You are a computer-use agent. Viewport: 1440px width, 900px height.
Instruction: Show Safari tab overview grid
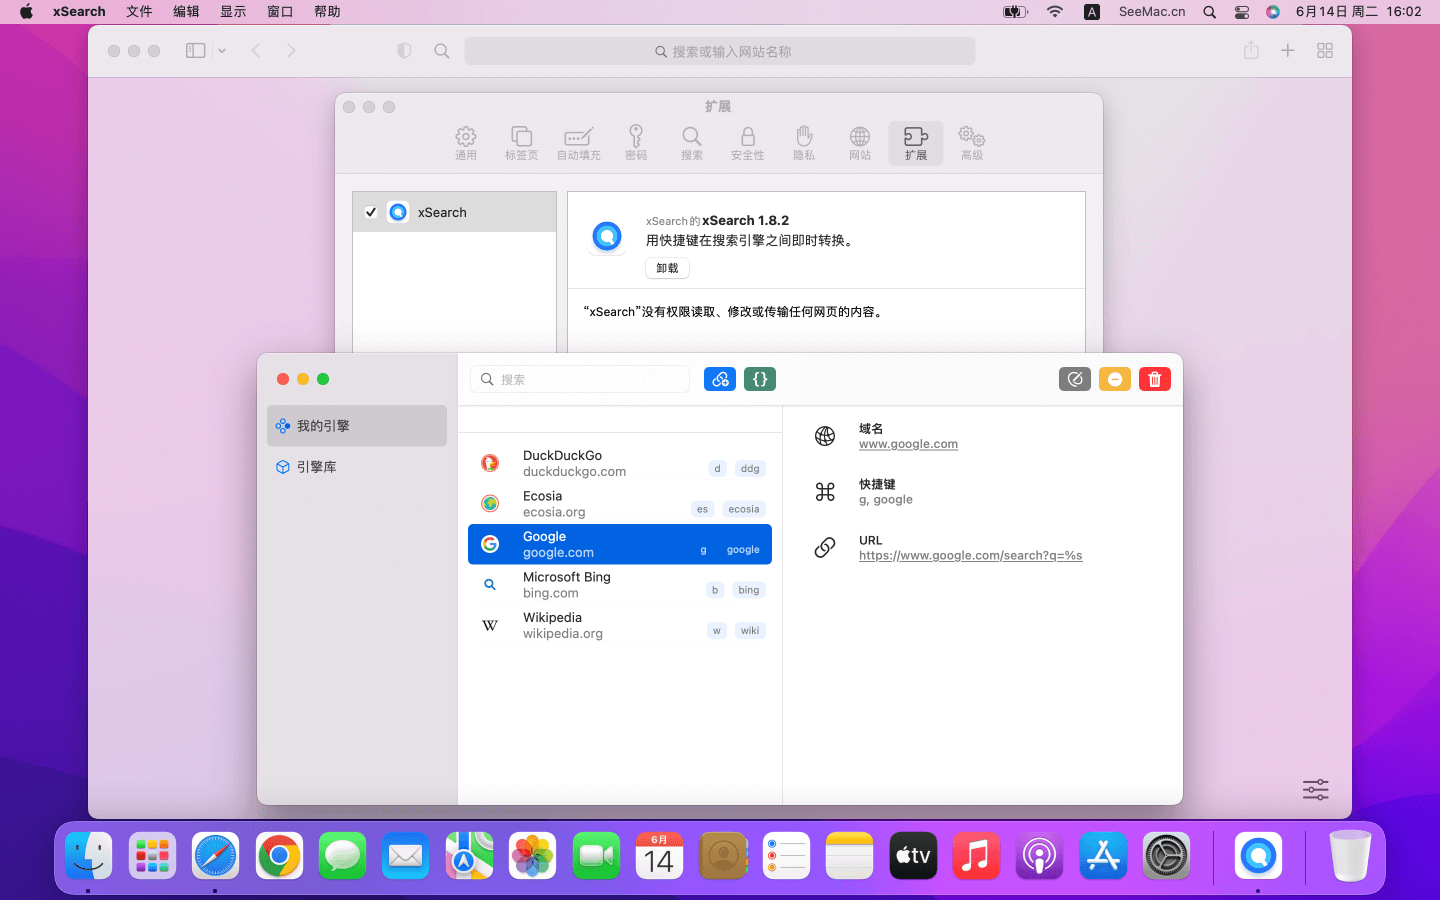[x=1325, y=51]
